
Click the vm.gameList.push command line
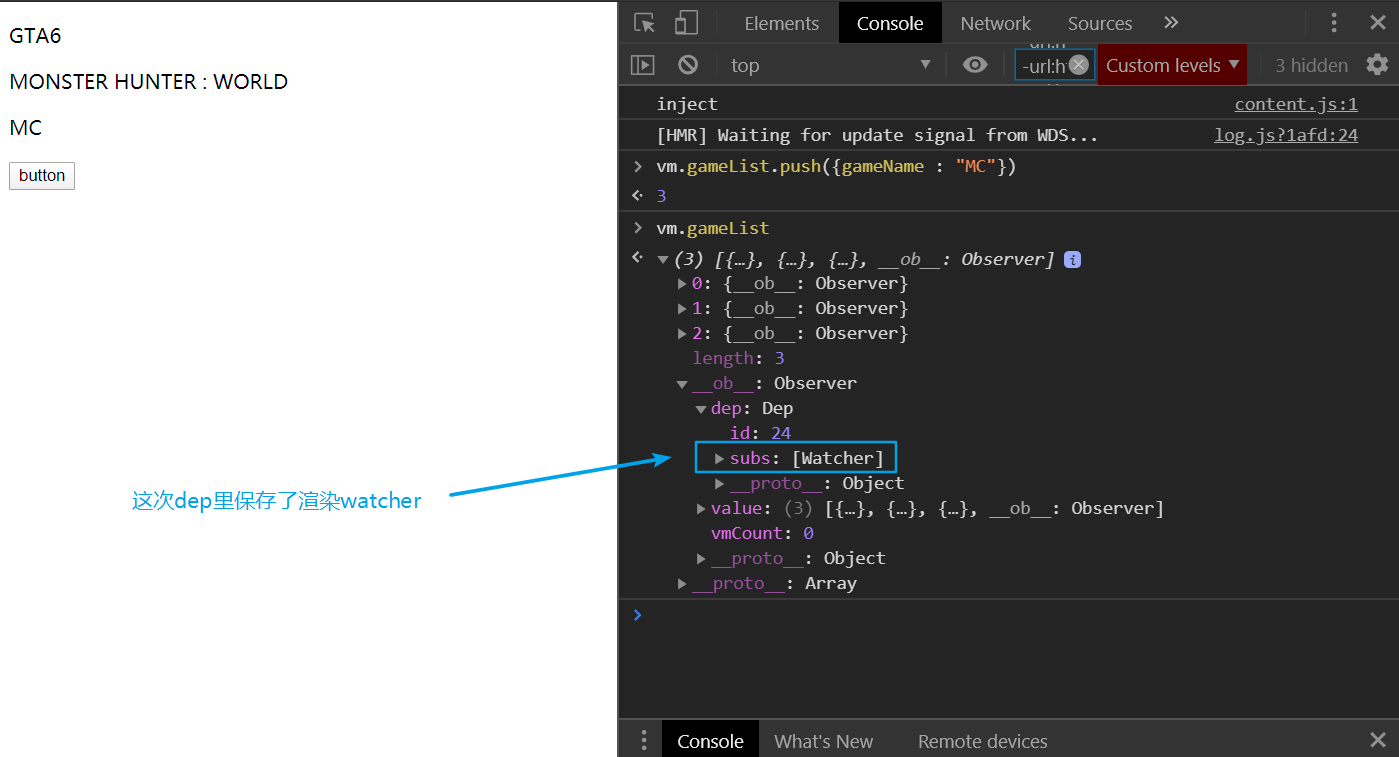(836, 167)
